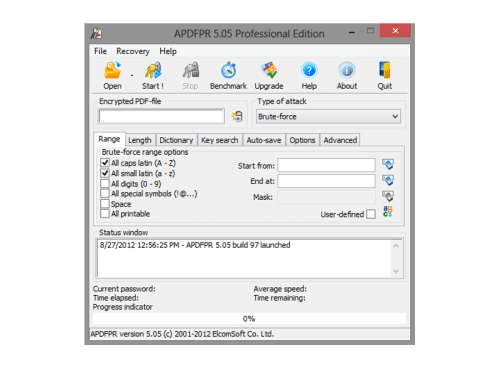Screen dimensions: 500x375
Task: Open the user-defined charset ABC icon
Action: (388, 212)
